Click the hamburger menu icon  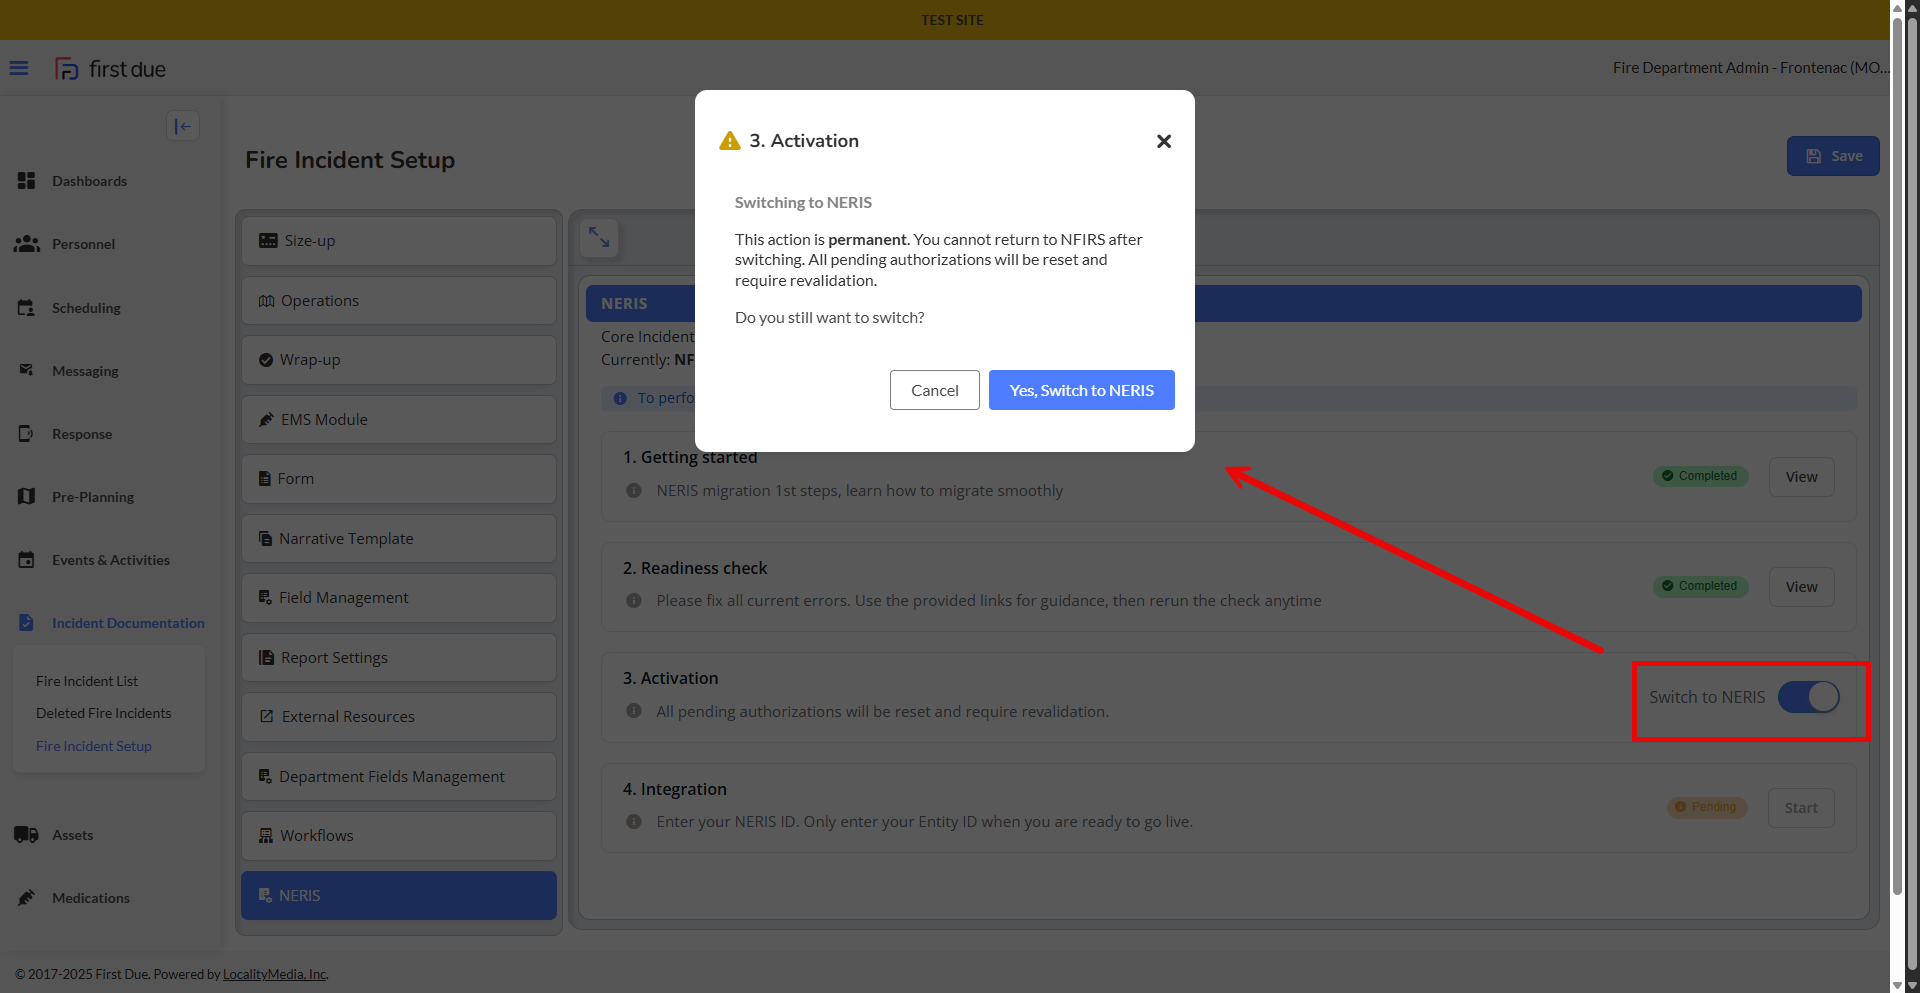(x=19, y=68)
